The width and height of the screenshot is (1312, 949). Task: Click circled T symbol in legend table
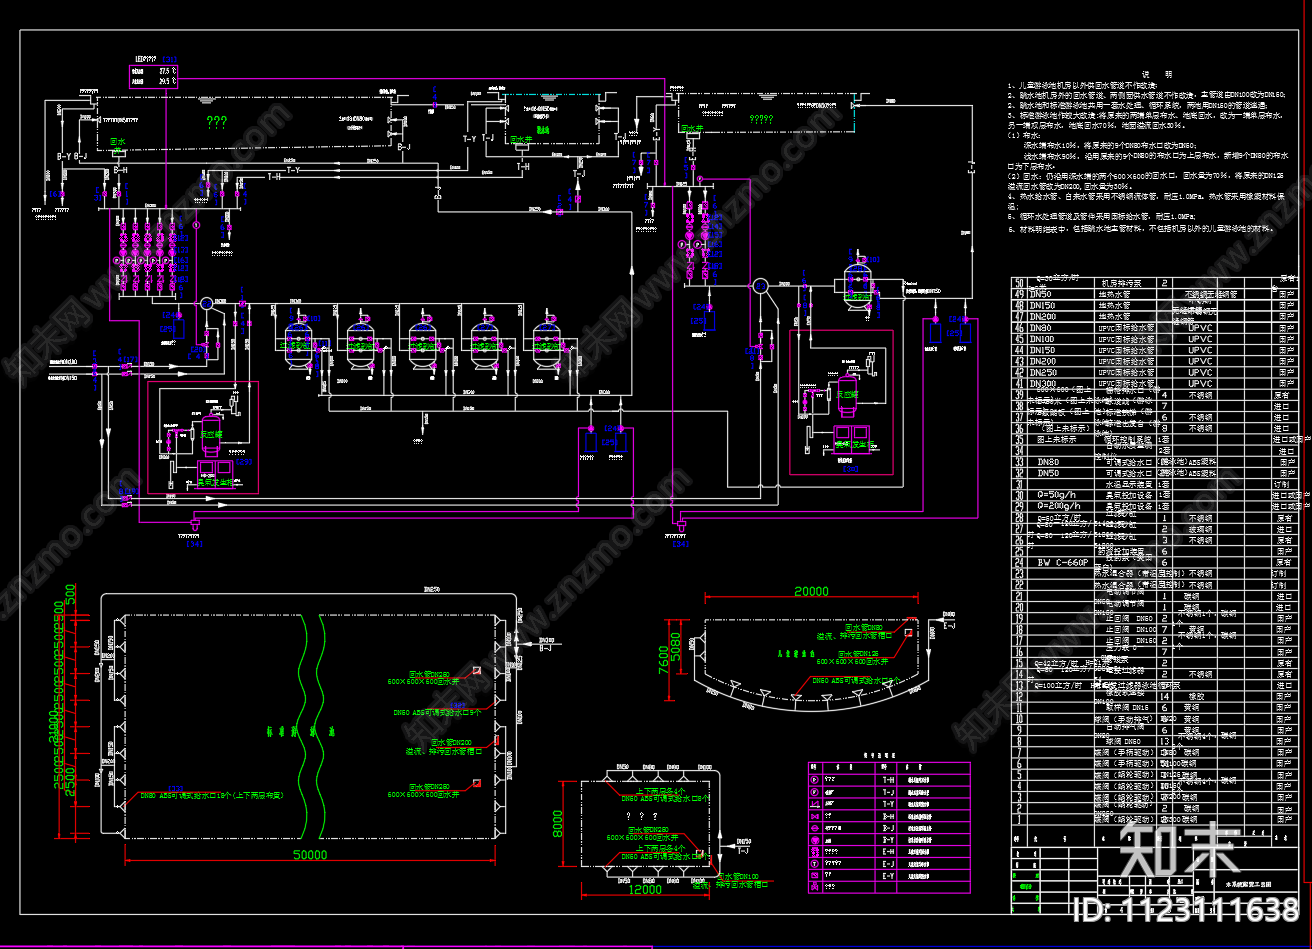(x=814, y=864)
